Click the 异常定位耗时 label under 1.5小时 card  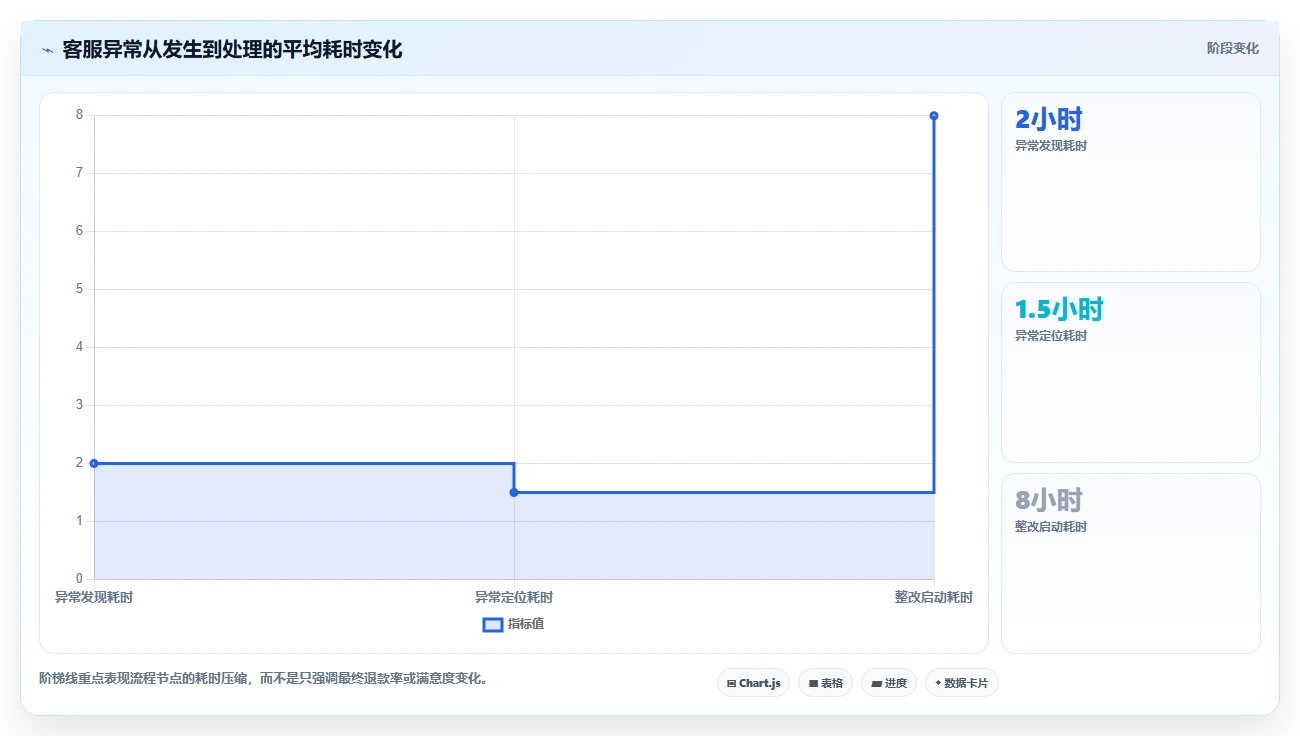coord(1051,336)
